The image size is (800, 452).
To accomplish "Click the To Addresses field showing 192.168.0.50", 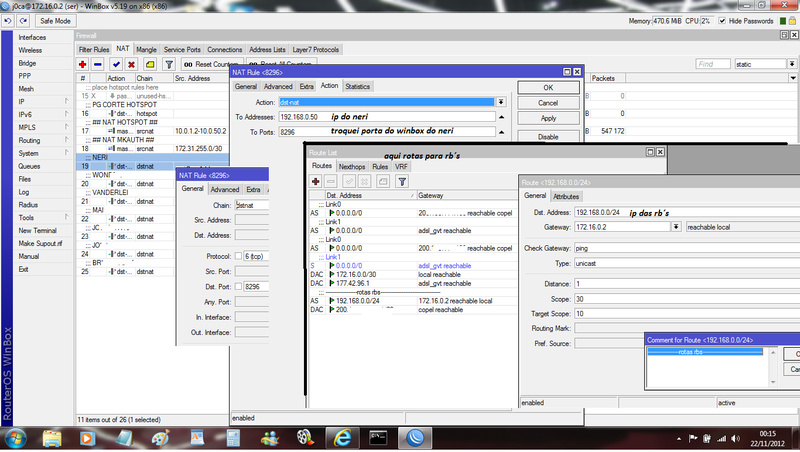I will tap(387, 117).
